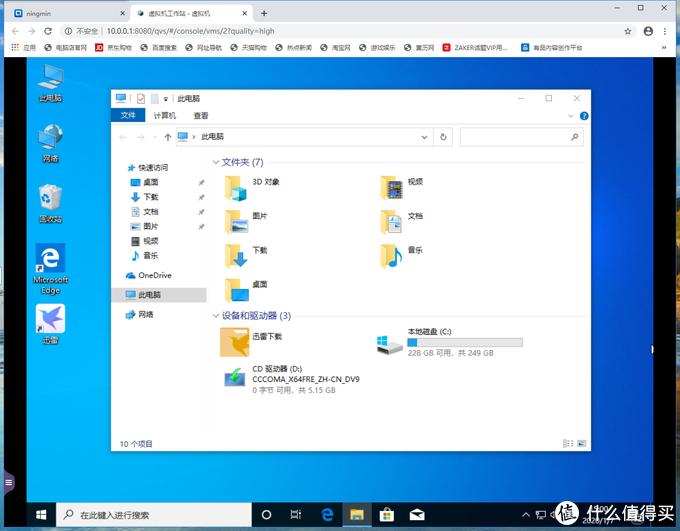Reload the Chrome page
Viewport: 680px width, 531px height.
point(48,31)
